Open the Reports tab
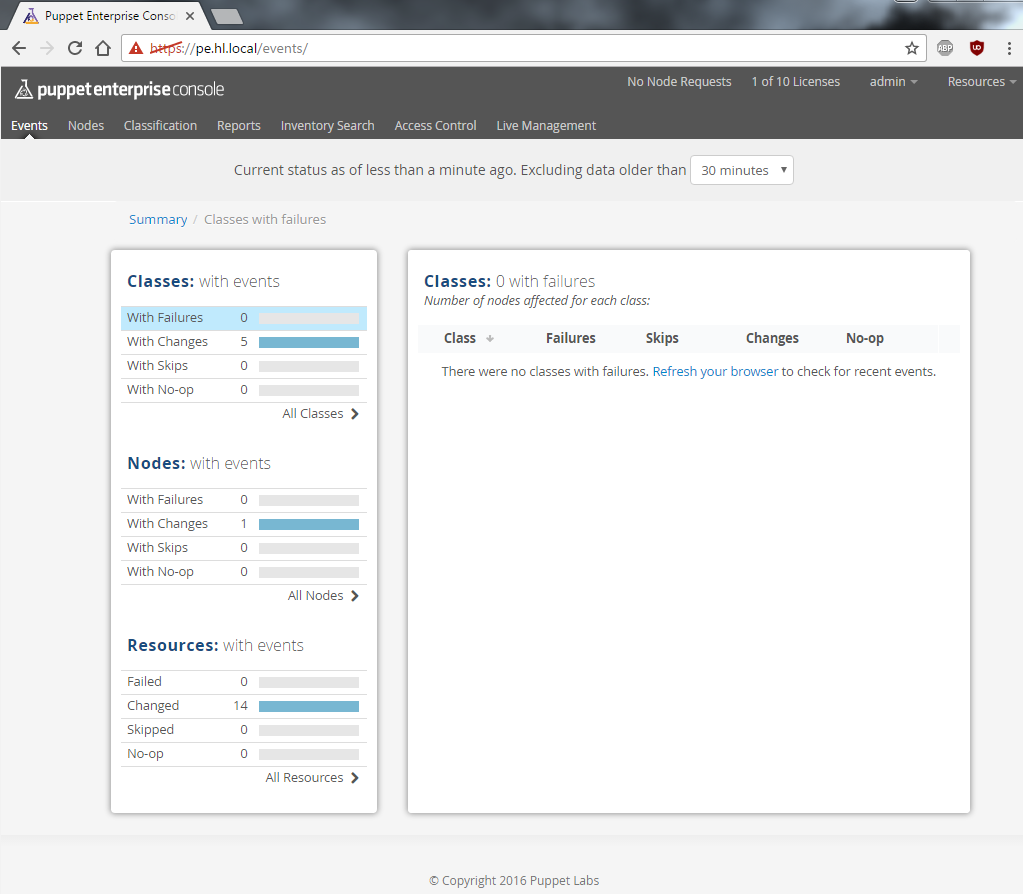Image resolution: width=1023 pixels, height=894 pixels. 239,125
